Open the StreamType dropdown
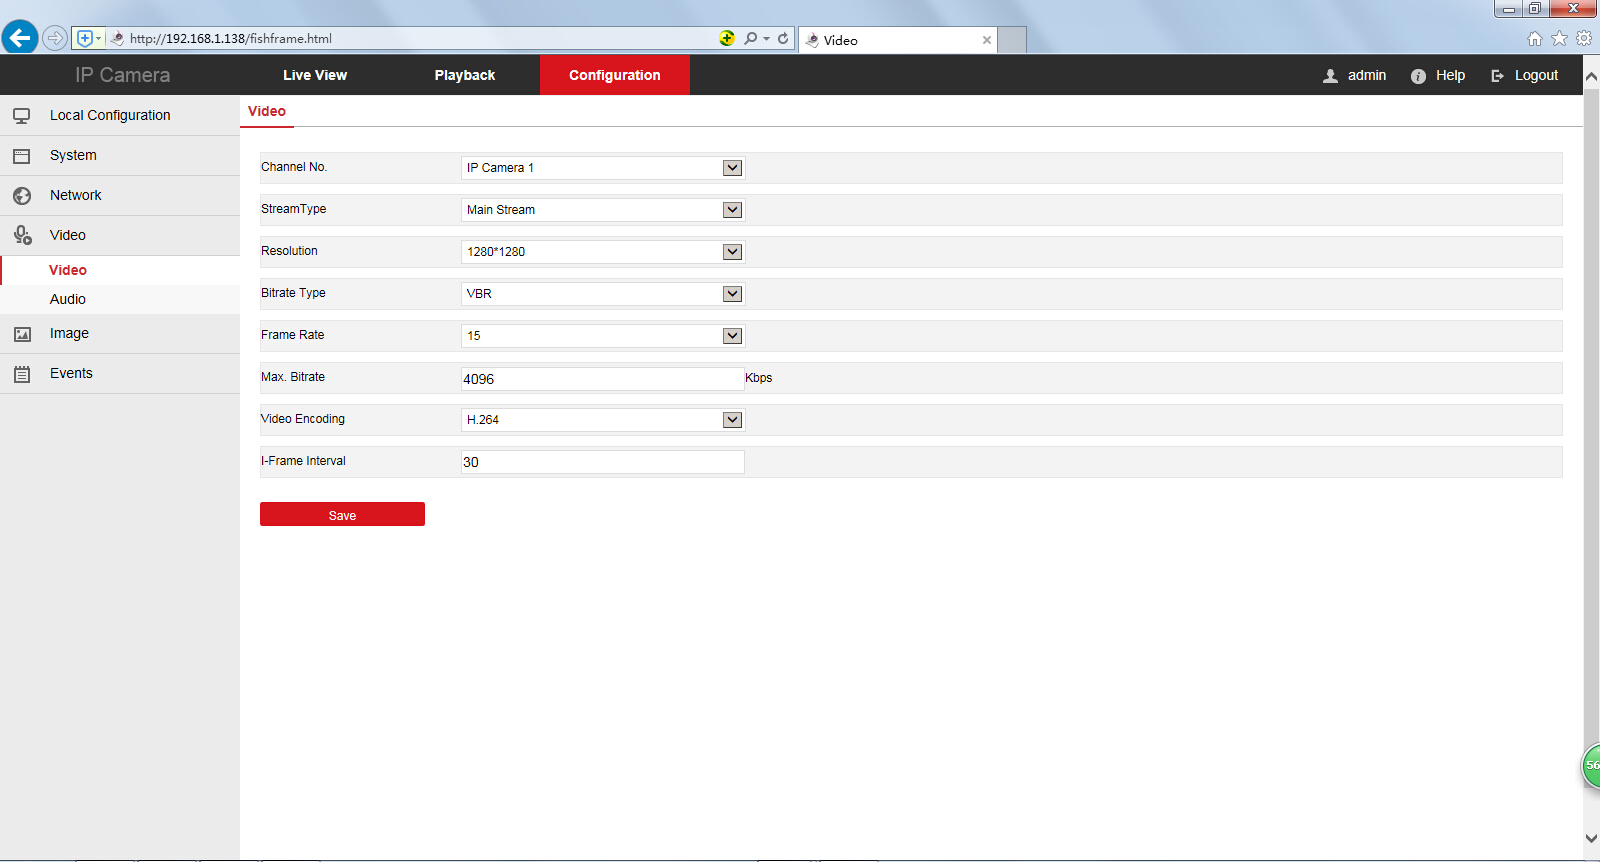Image resolution: width=1600 pixels, height=862 pixels. 732,210
